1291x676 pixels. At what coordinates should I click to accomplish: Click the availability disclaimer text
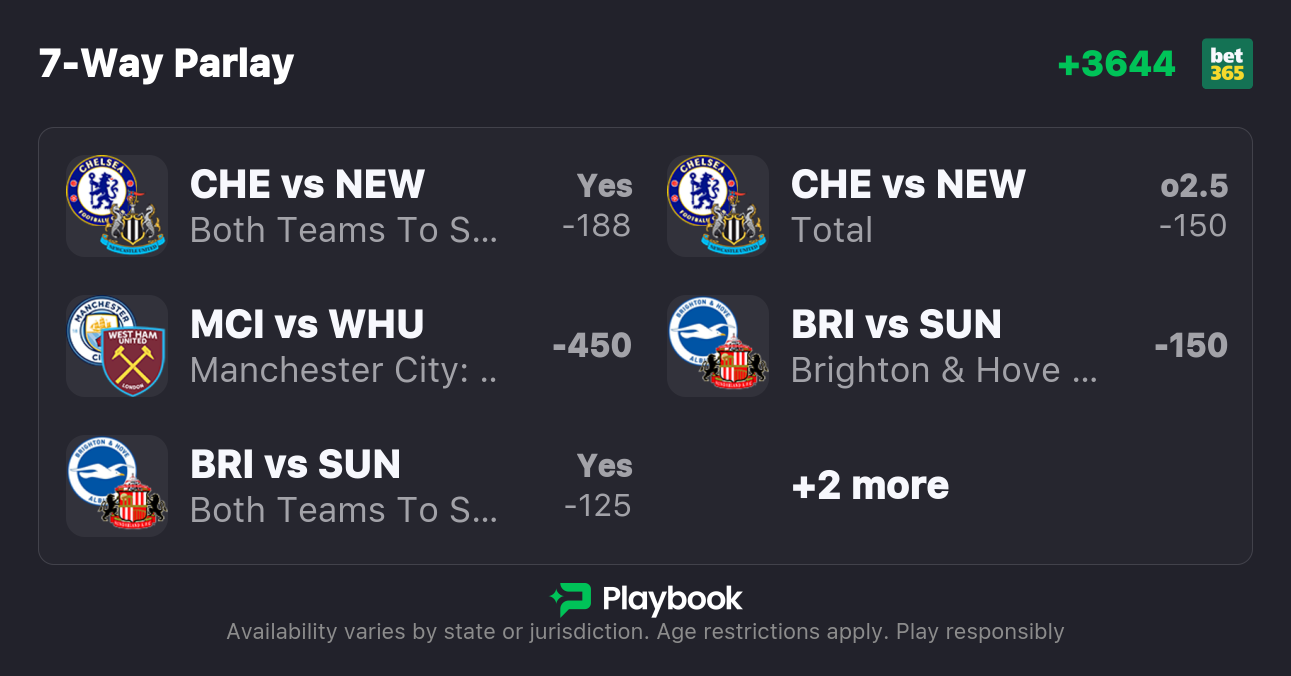645,632
